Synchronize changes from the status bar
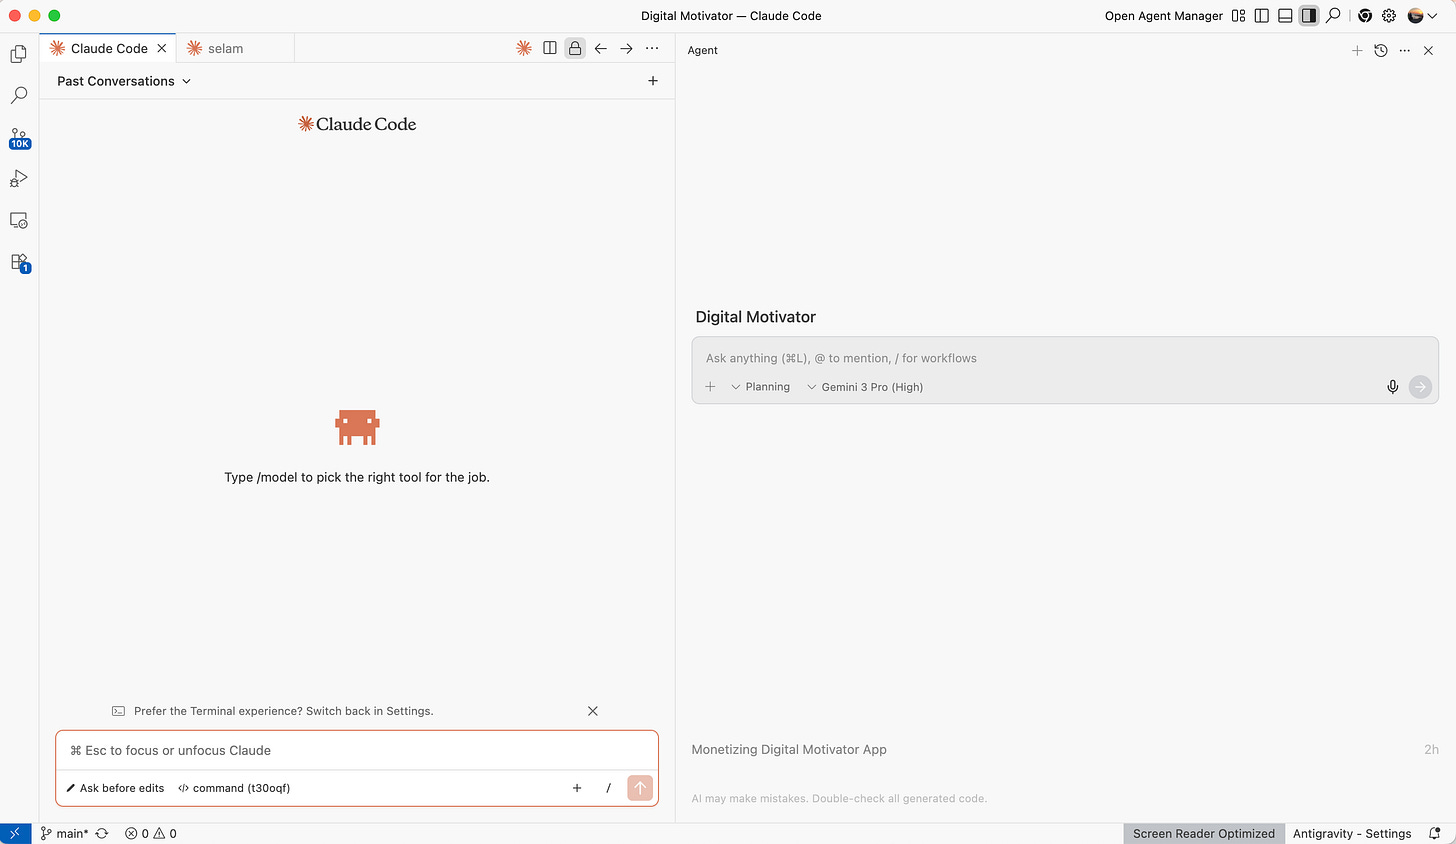 [x=102, y=833]
